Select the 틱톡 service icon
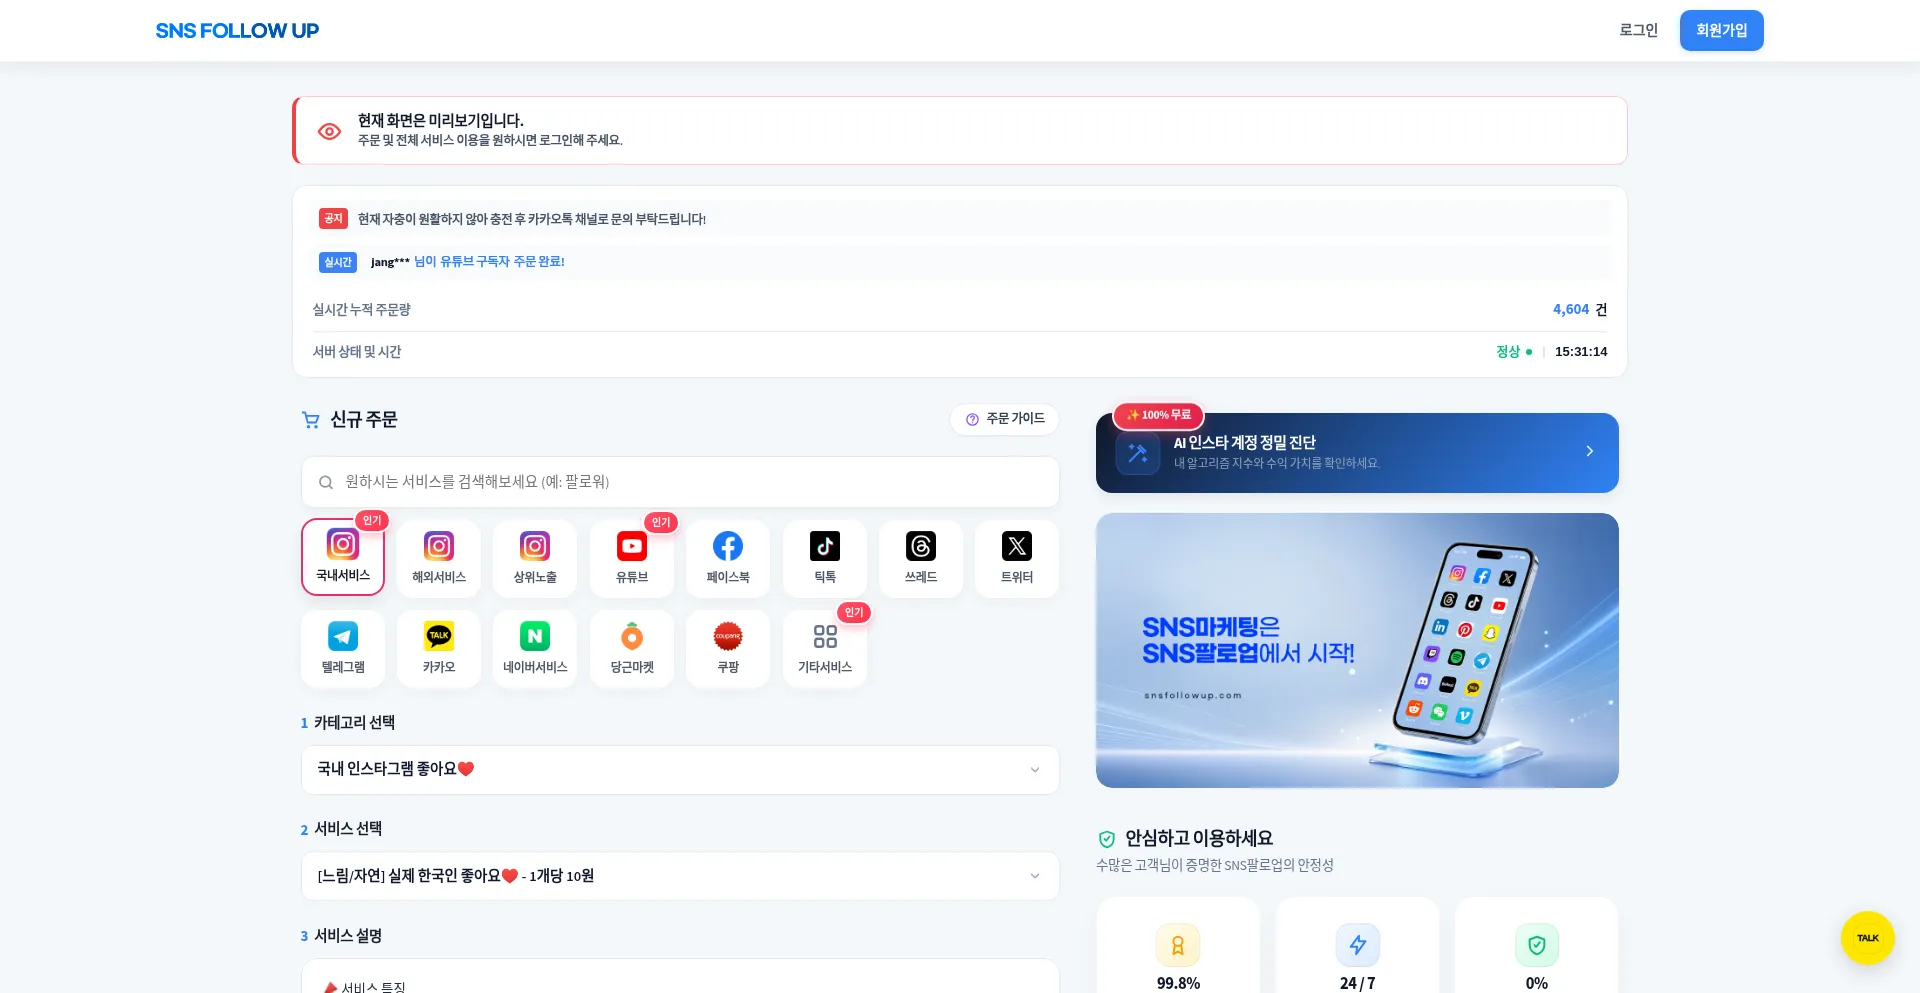The height and width of the screenshot is (993, 1920). 825,546
